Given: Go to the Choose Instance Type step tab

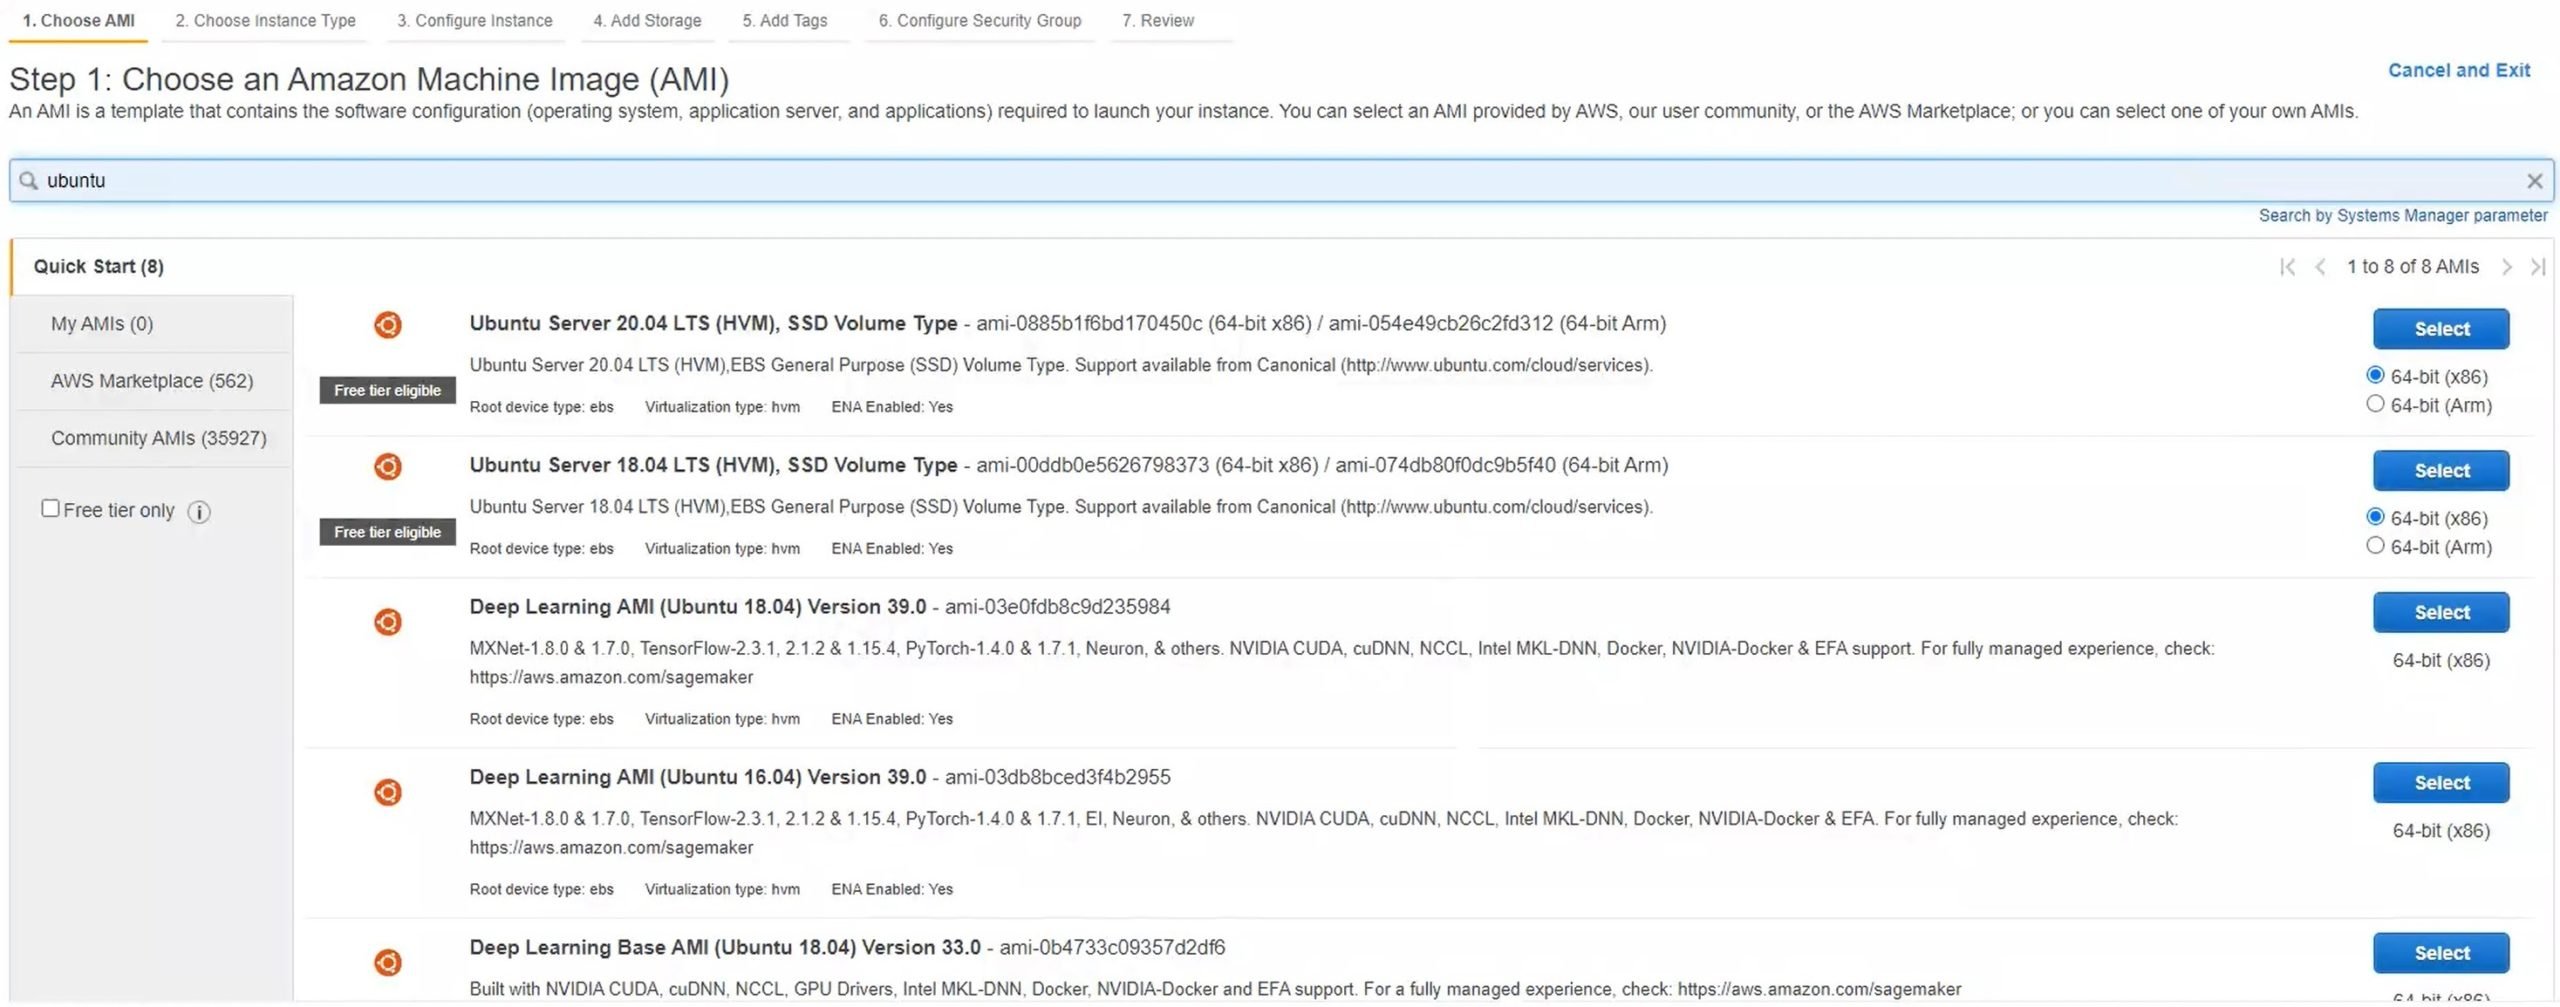Looking at the screenshot, I should [265, 21].
